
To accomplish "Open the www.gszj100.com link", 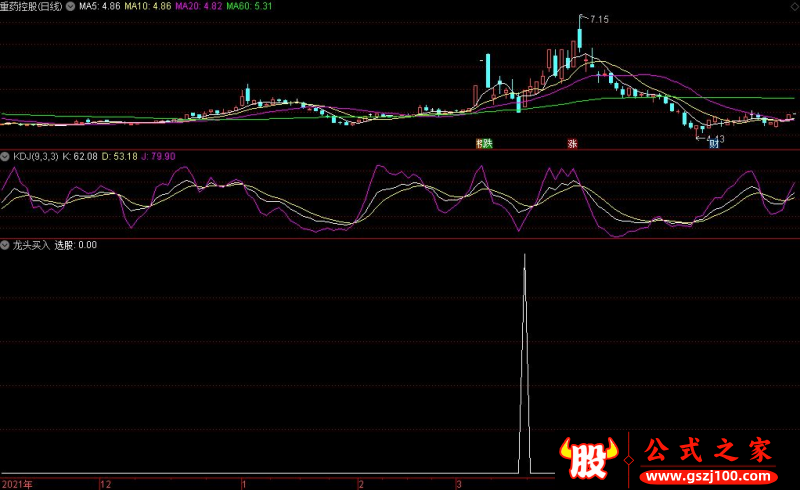I will point(709,477).
